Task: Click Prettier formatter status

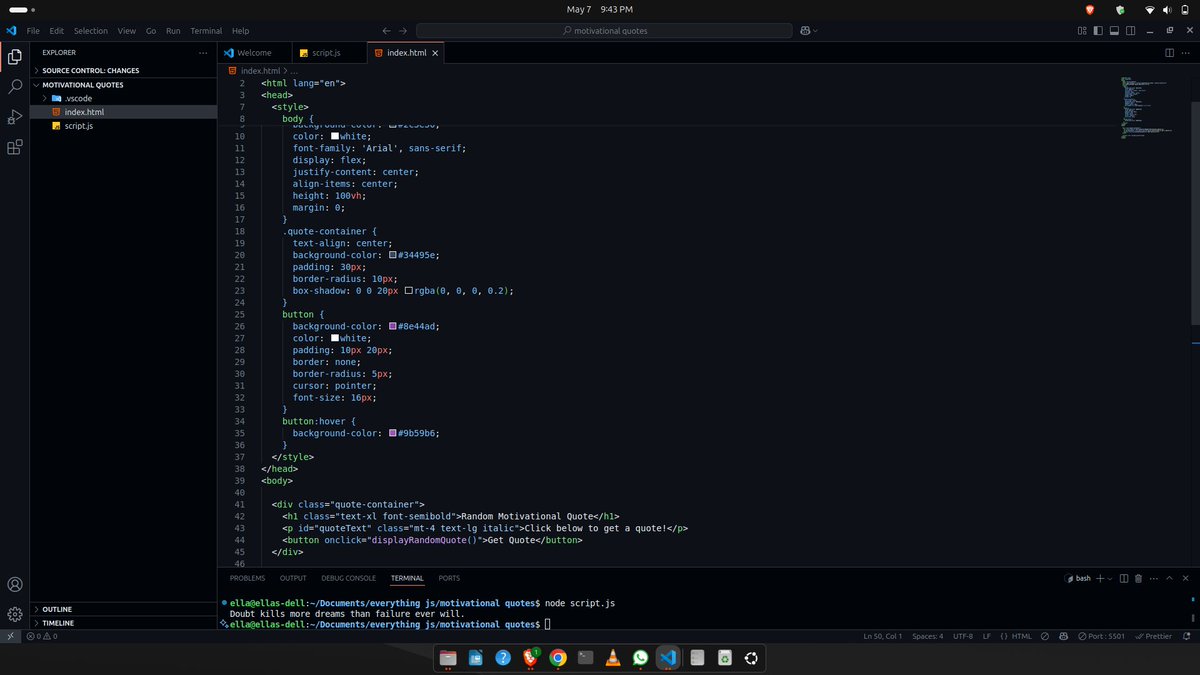Action: pos(1153,636)
